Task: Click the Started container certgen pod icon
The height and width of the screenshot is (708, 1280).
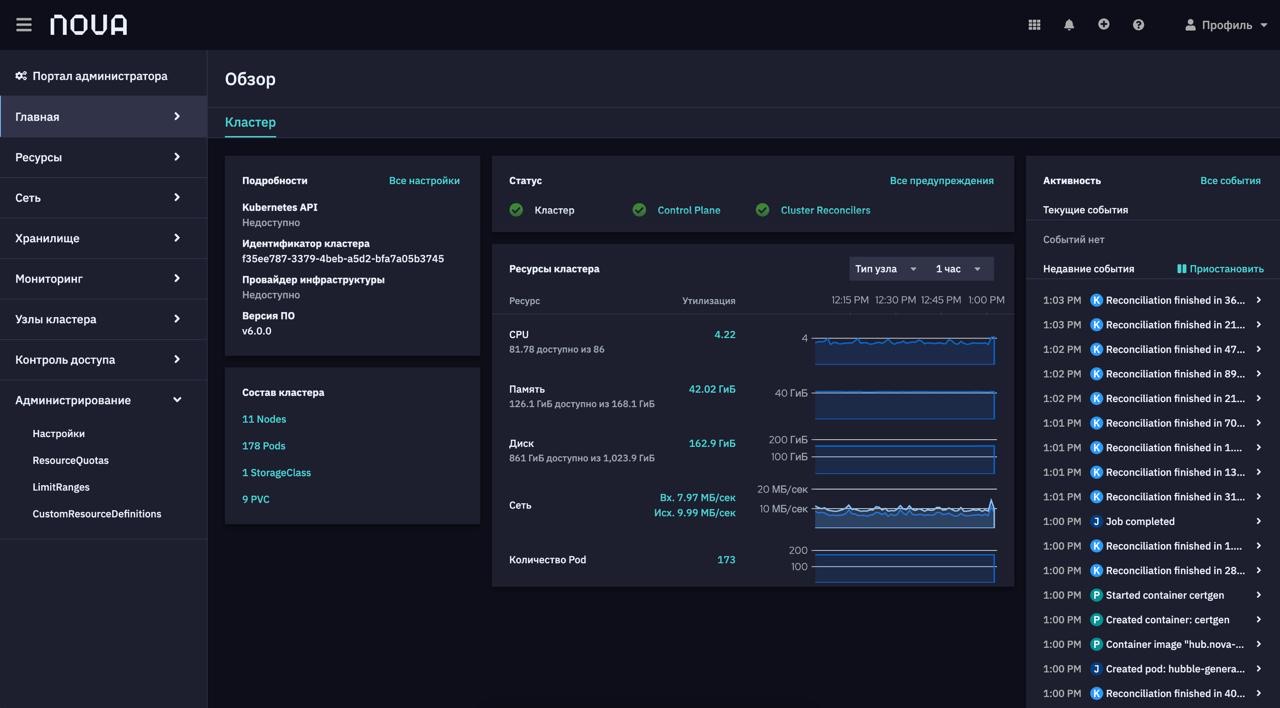Action: 1096,595
